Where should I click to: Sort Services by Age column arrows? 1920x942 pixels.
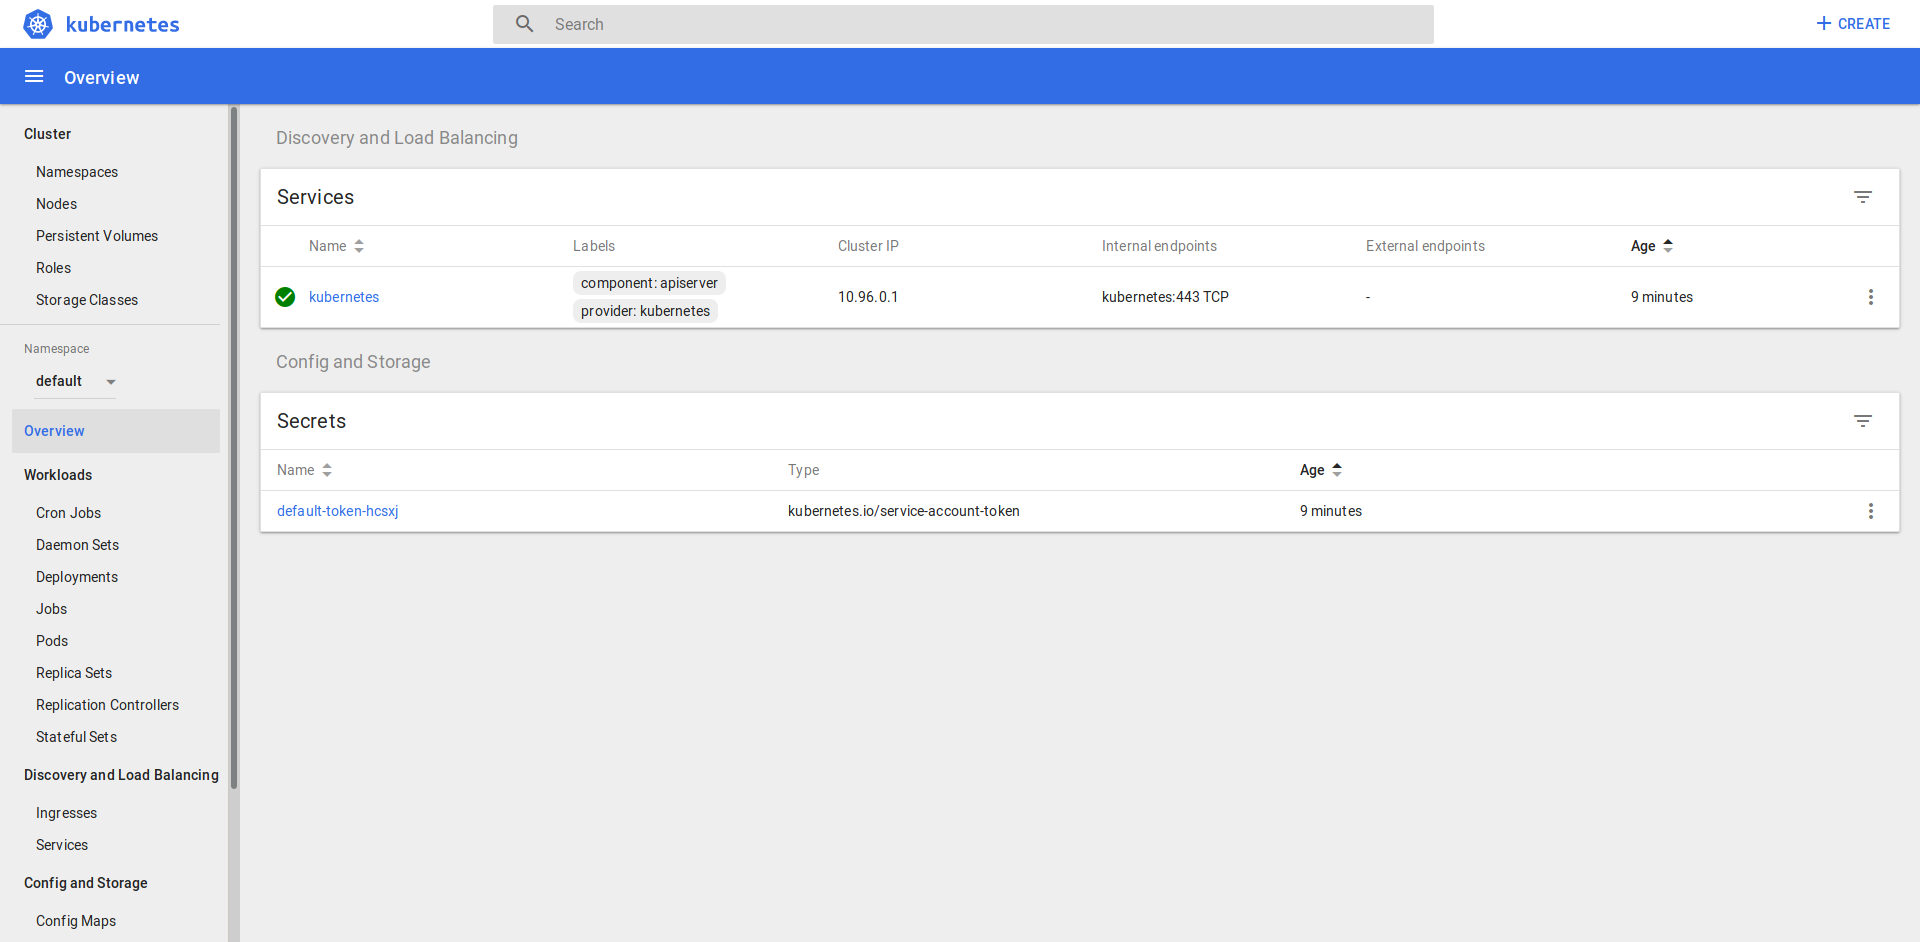pos(1668,246)
